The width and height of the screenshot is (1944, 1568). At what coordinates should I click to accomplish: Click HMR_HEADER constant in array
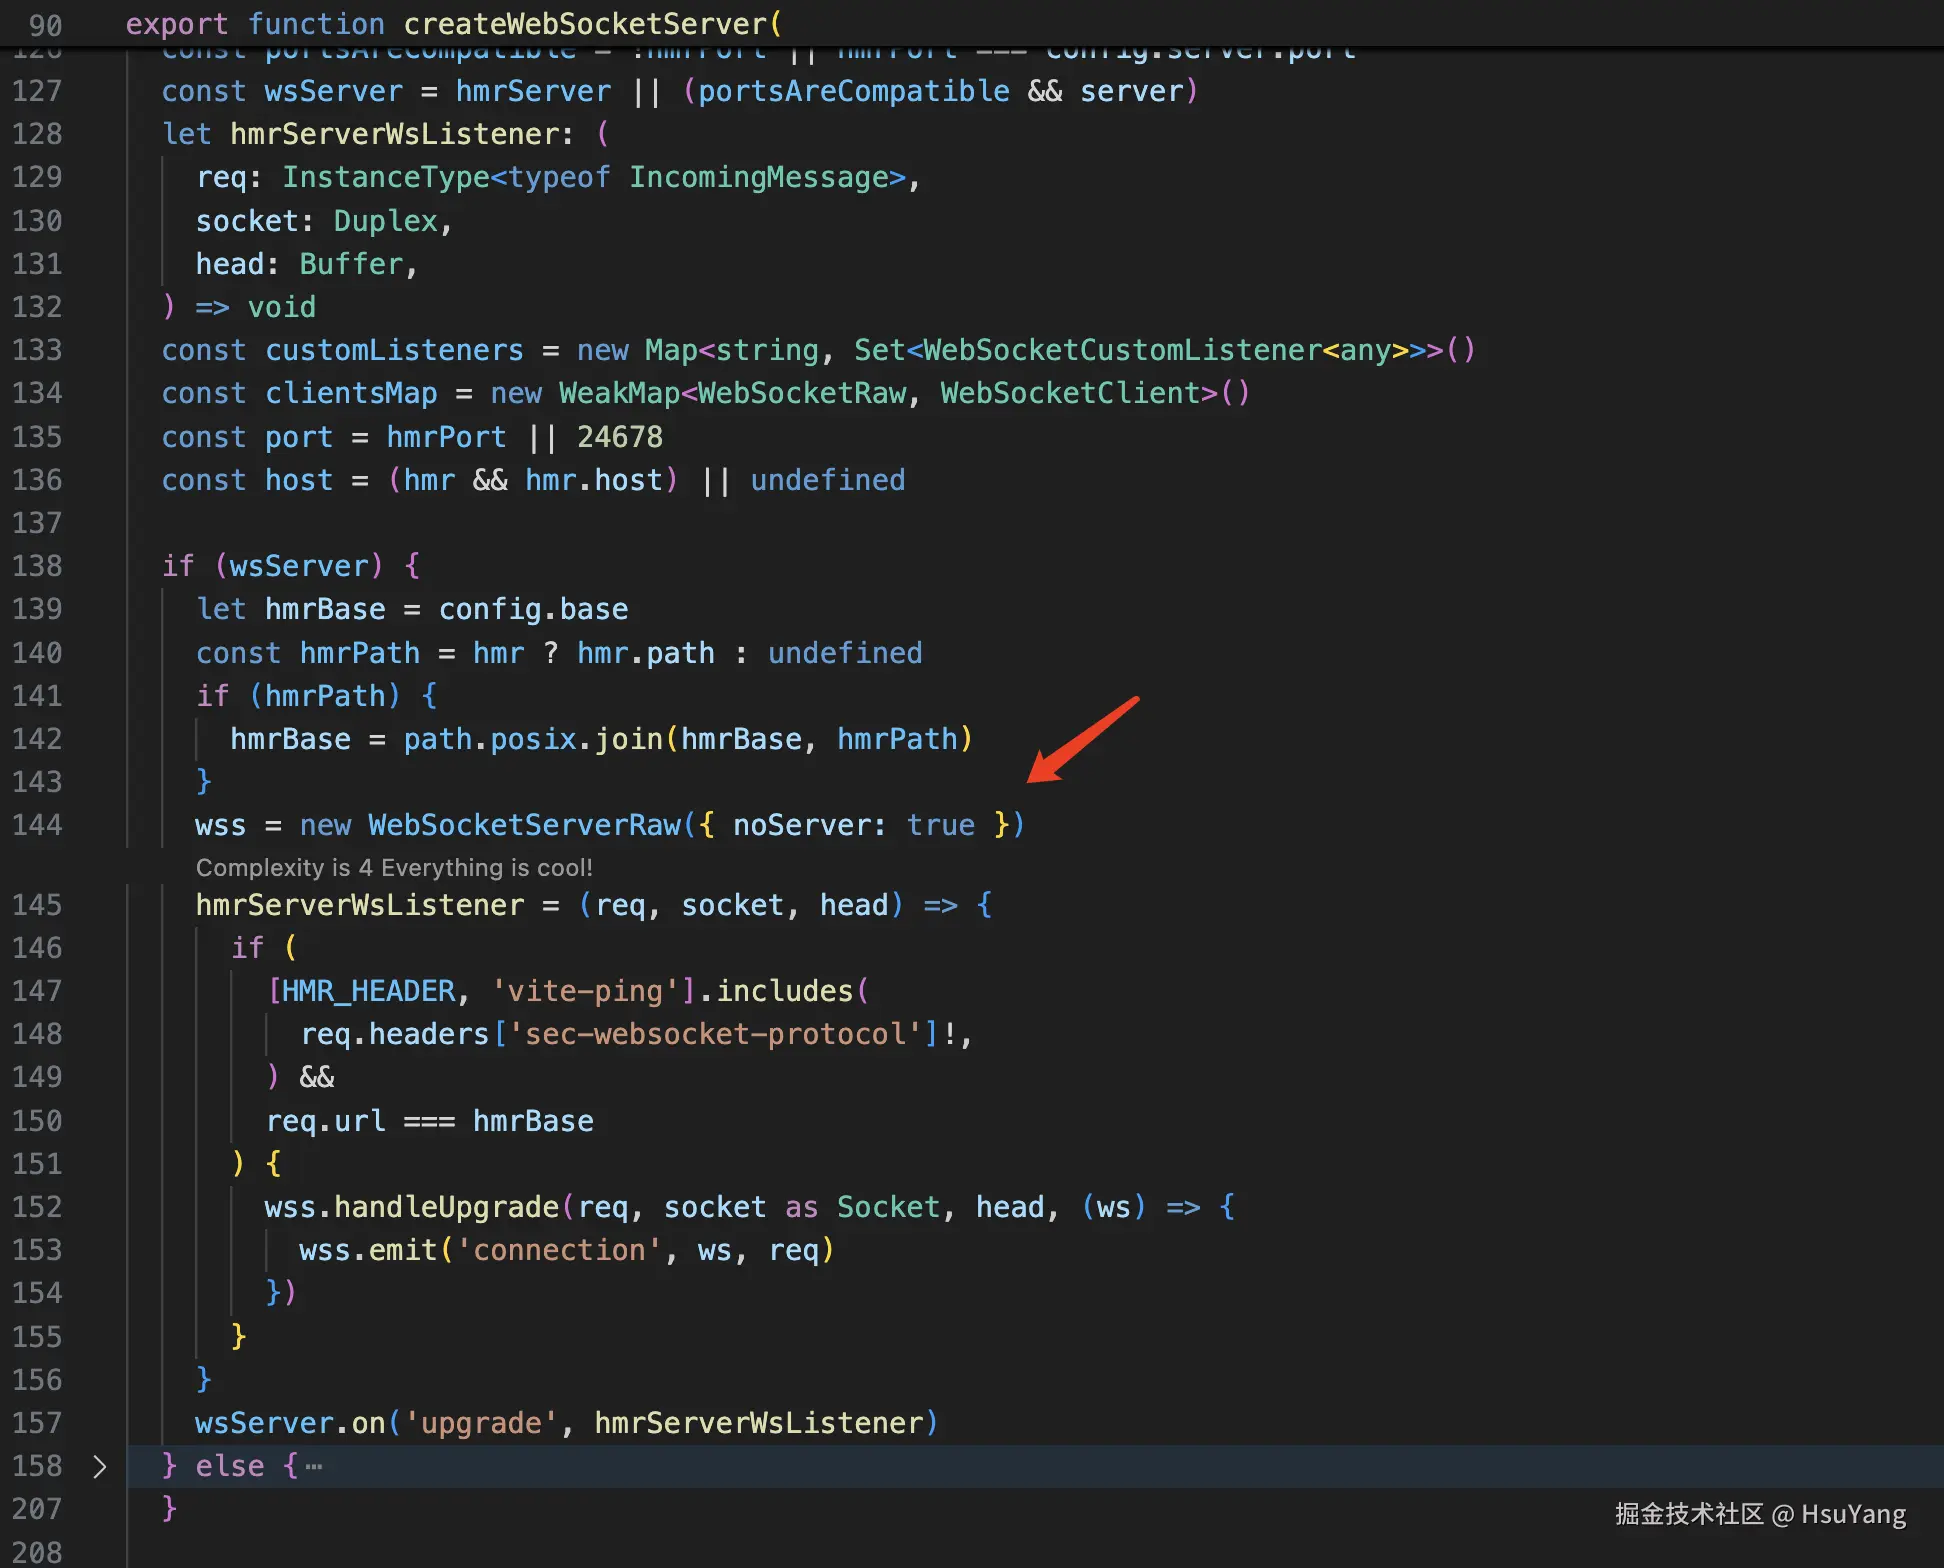coord(368,991)
